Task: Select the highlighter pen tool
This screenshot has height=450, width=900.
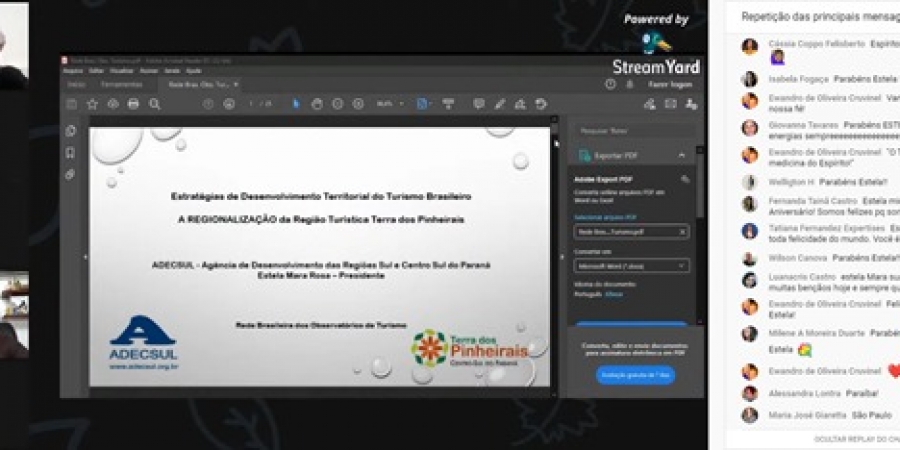Action: click(500, 104)
